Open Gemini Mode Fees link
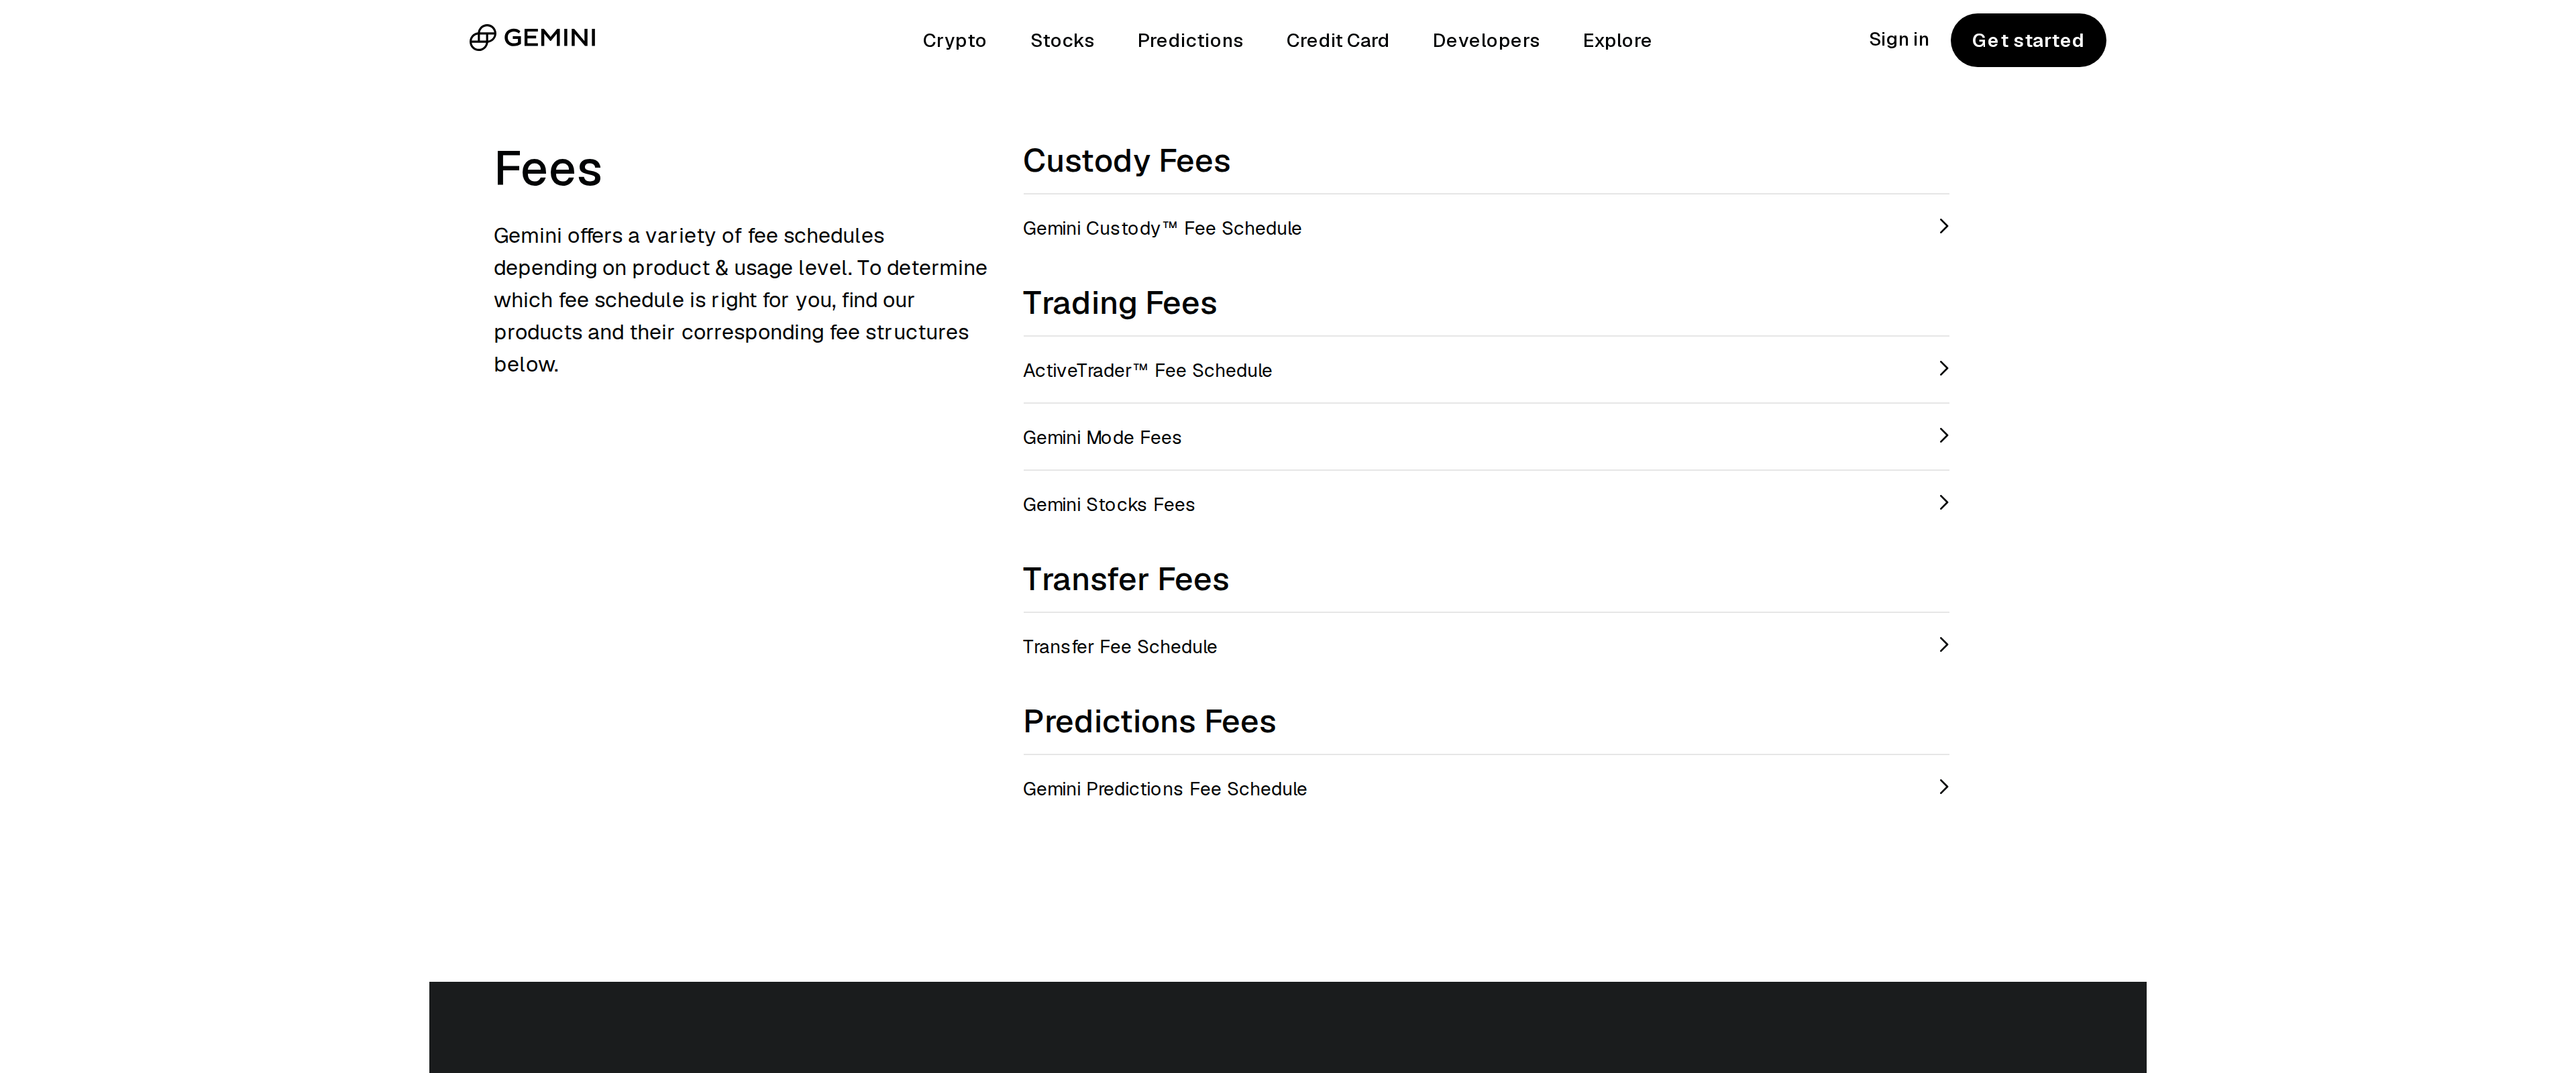Screen dimensions: 2576x1073 (x=1486, y=437)
